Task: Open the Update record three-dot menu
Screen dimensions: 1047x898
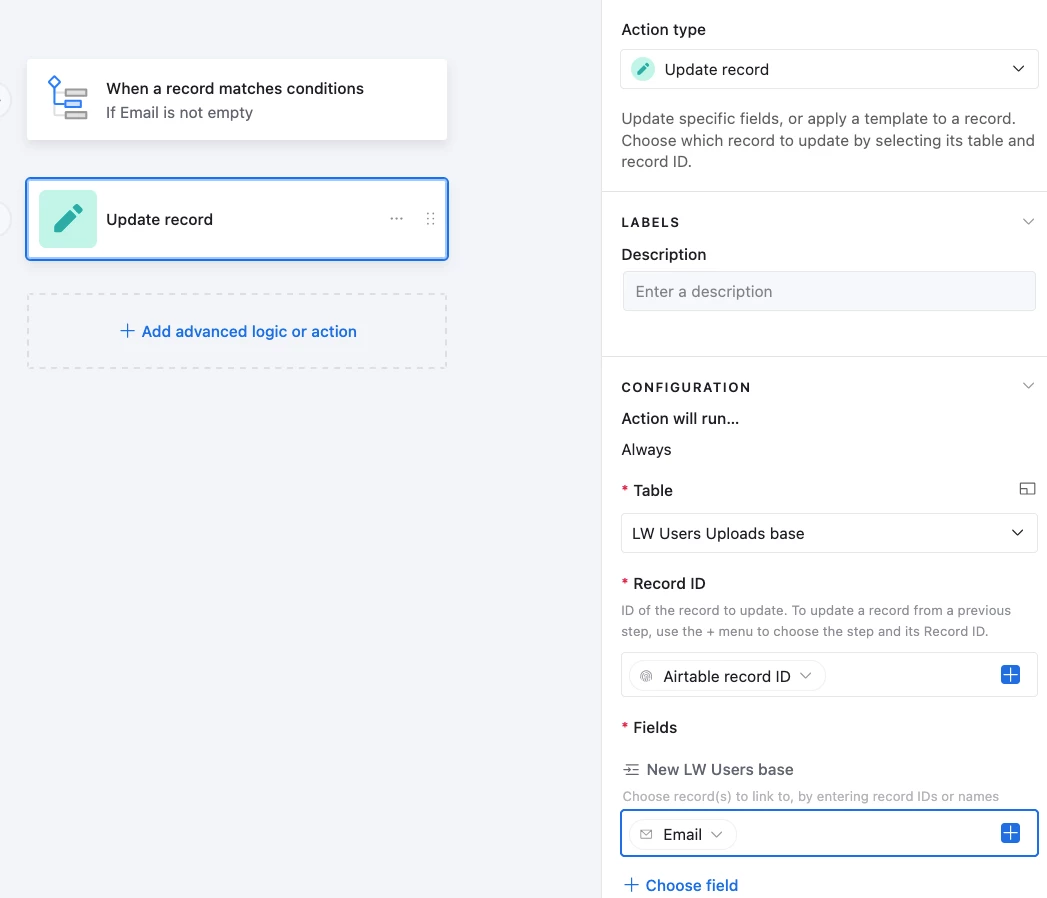Action: [x=397, y=219]
